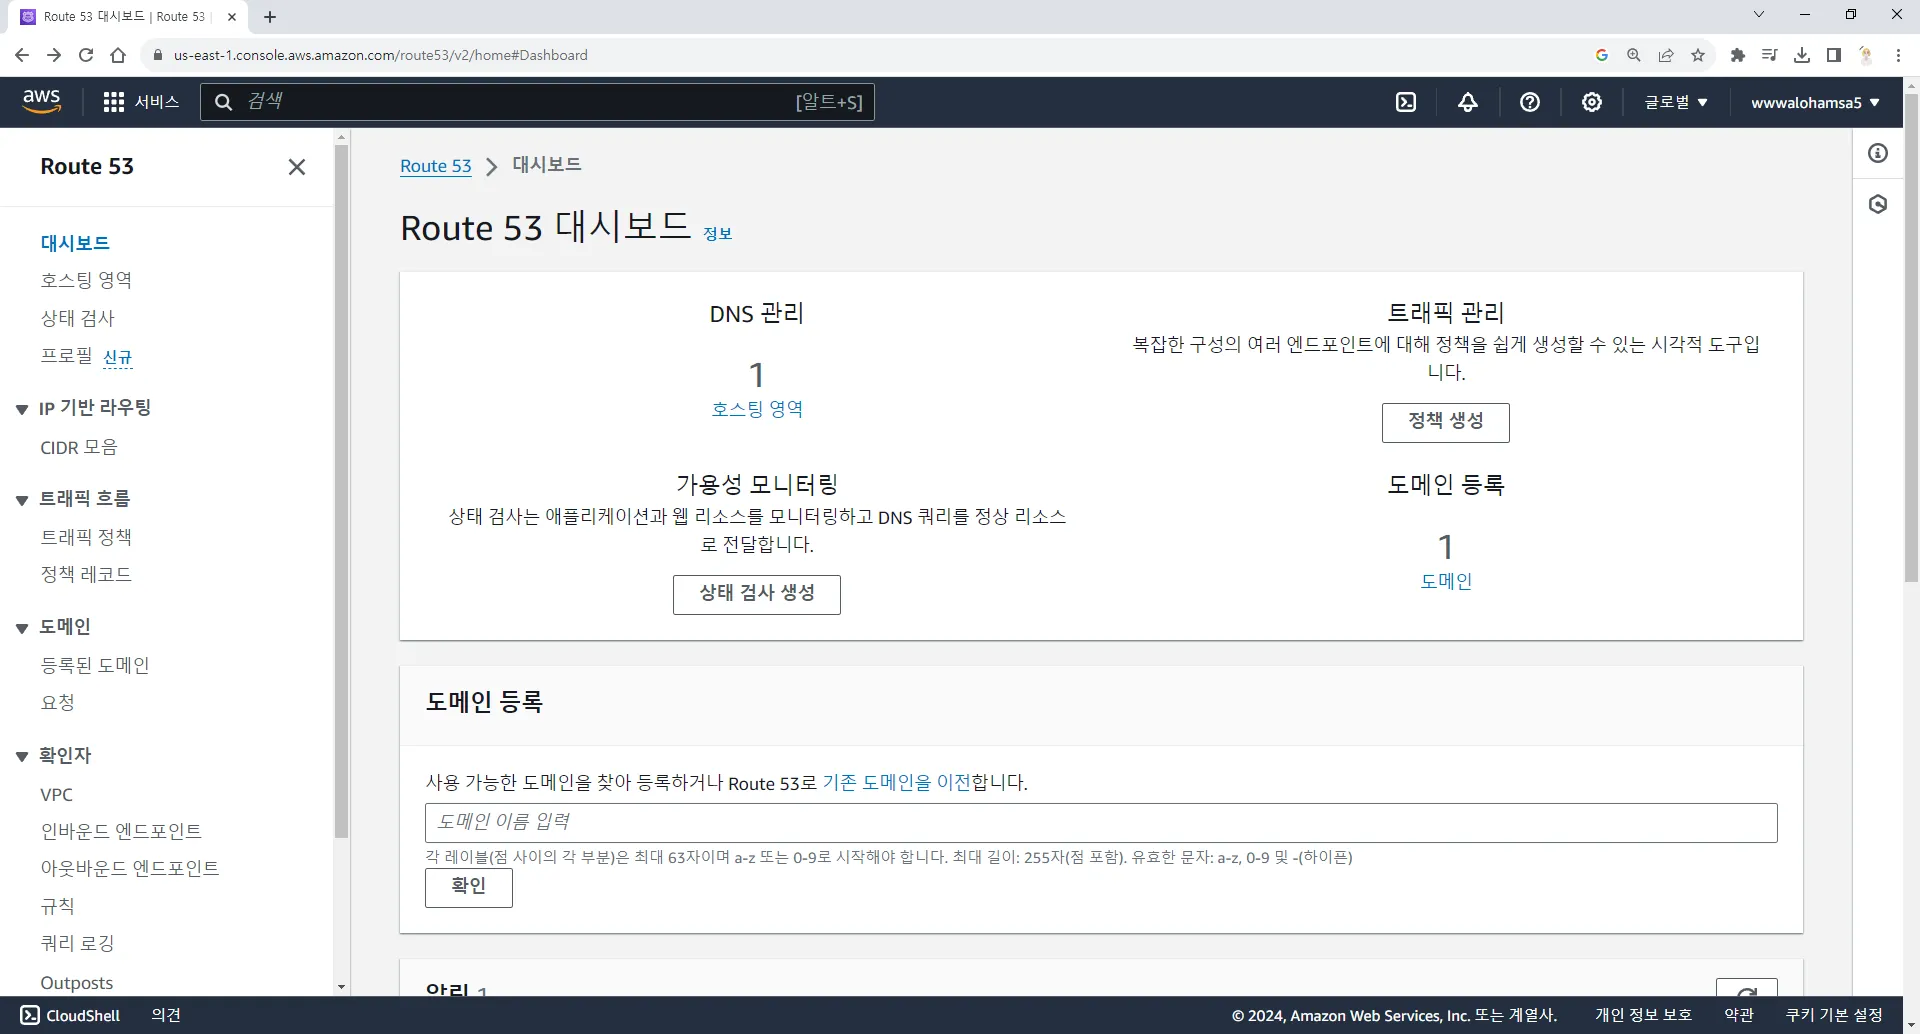Open the AWS home logo
The width and height of the screenshot is (1920, 1034).
[41, 101]
